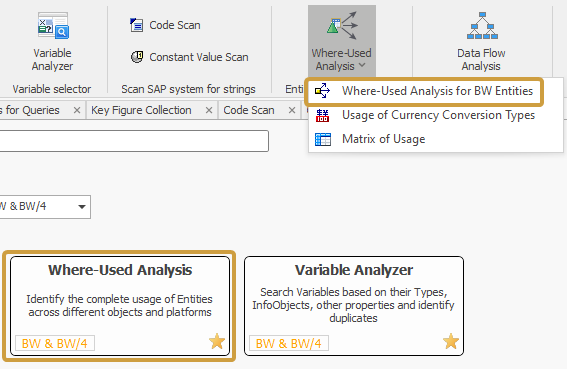Click the Currency Conversion Types icon

coord(322,115)
